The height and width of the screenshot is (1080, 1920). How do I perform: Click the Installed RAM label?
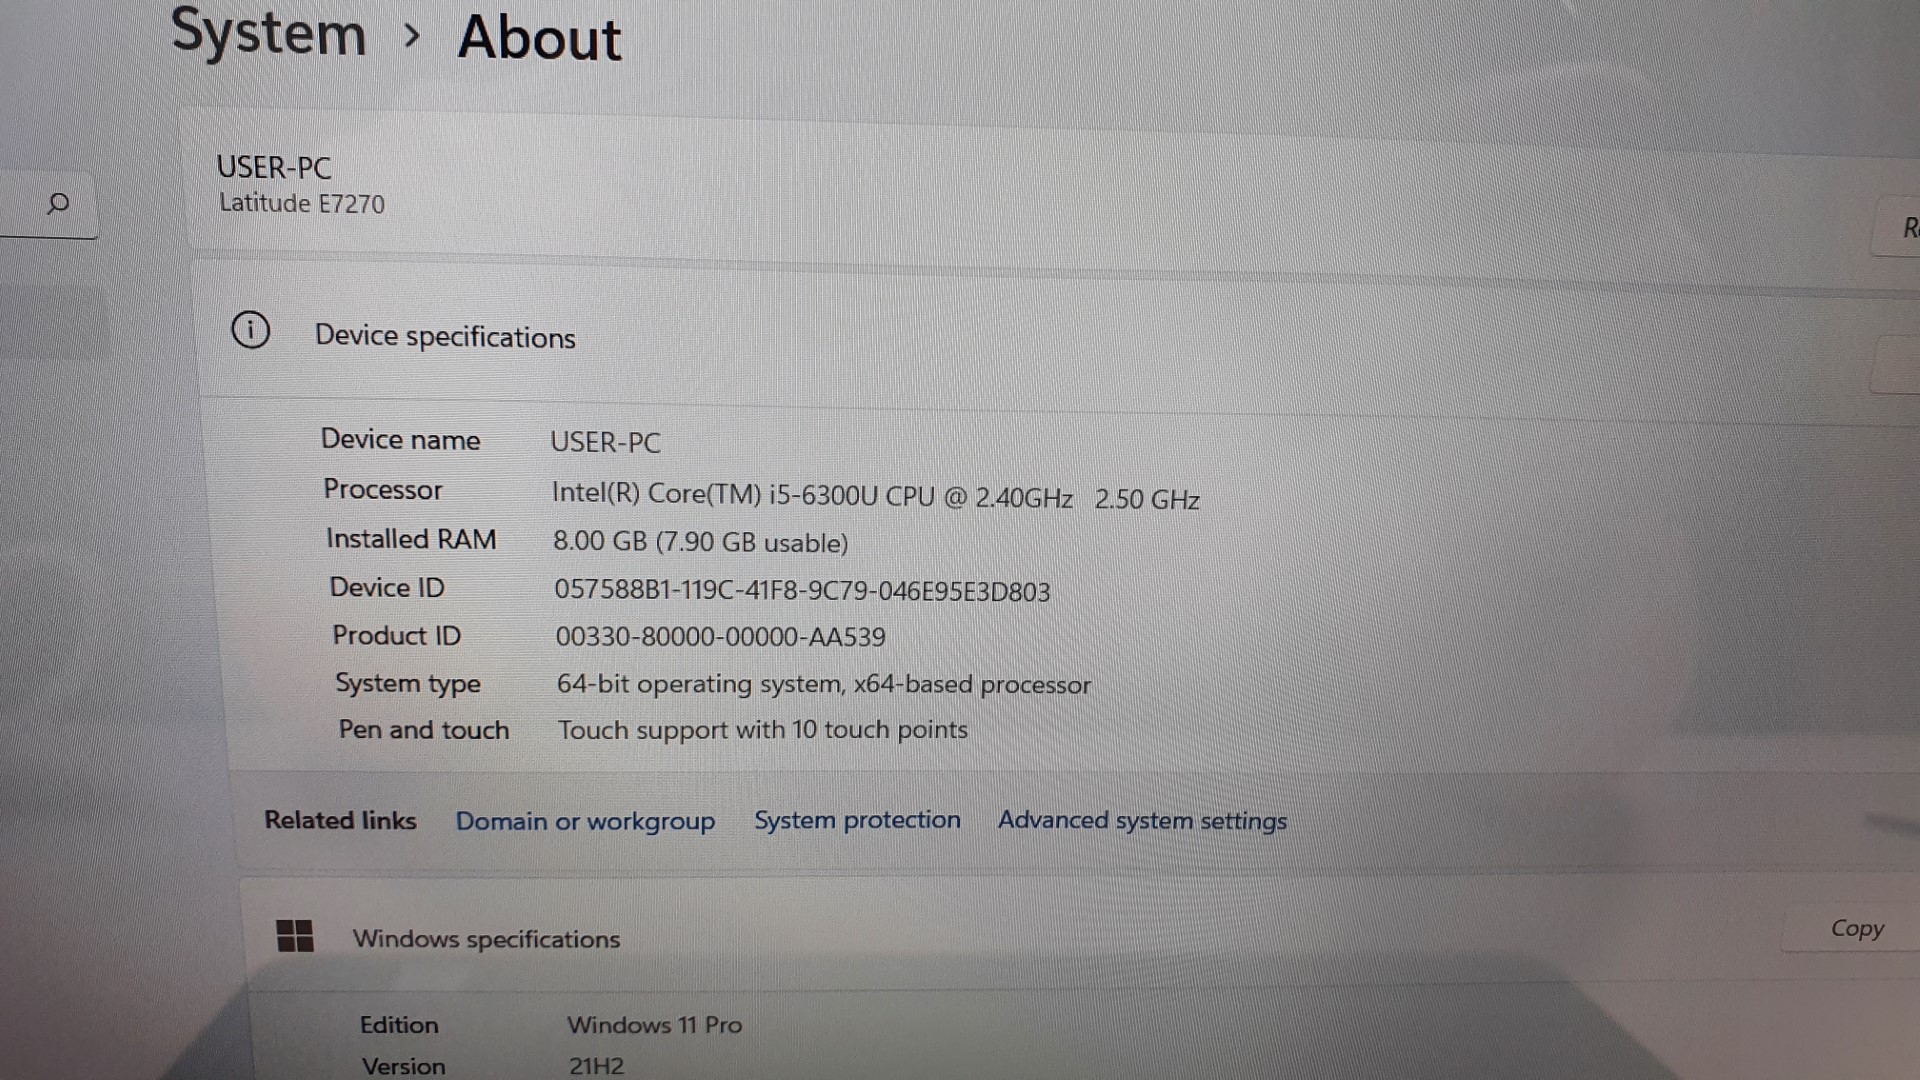(x=411, y=539)
